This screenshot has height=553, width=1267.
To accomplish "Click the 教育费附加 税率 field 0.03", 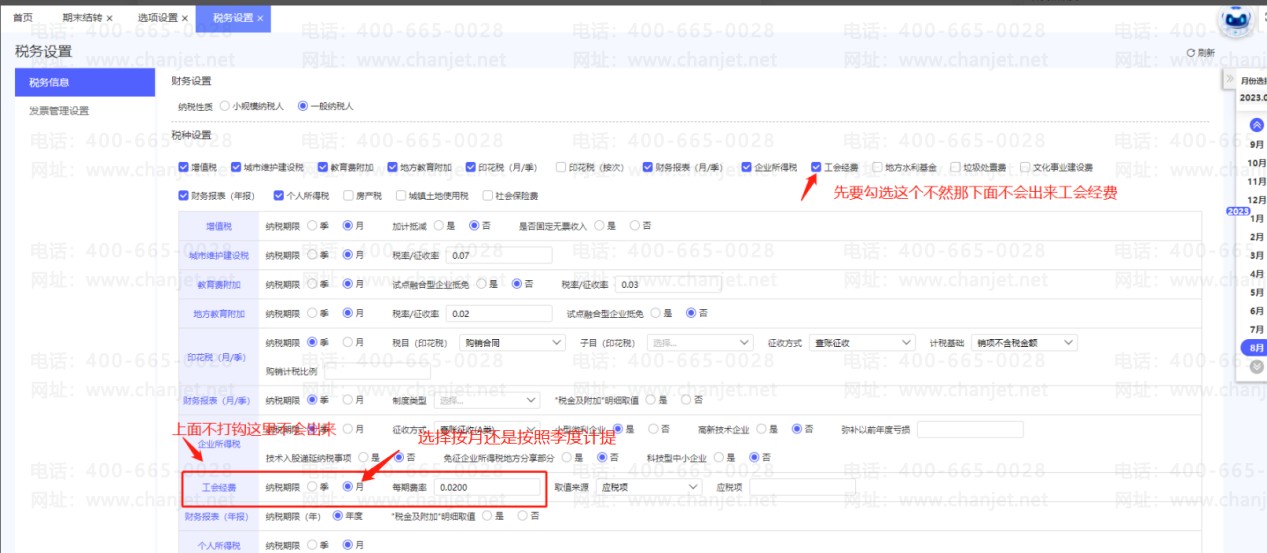I will tap(669, 284).
